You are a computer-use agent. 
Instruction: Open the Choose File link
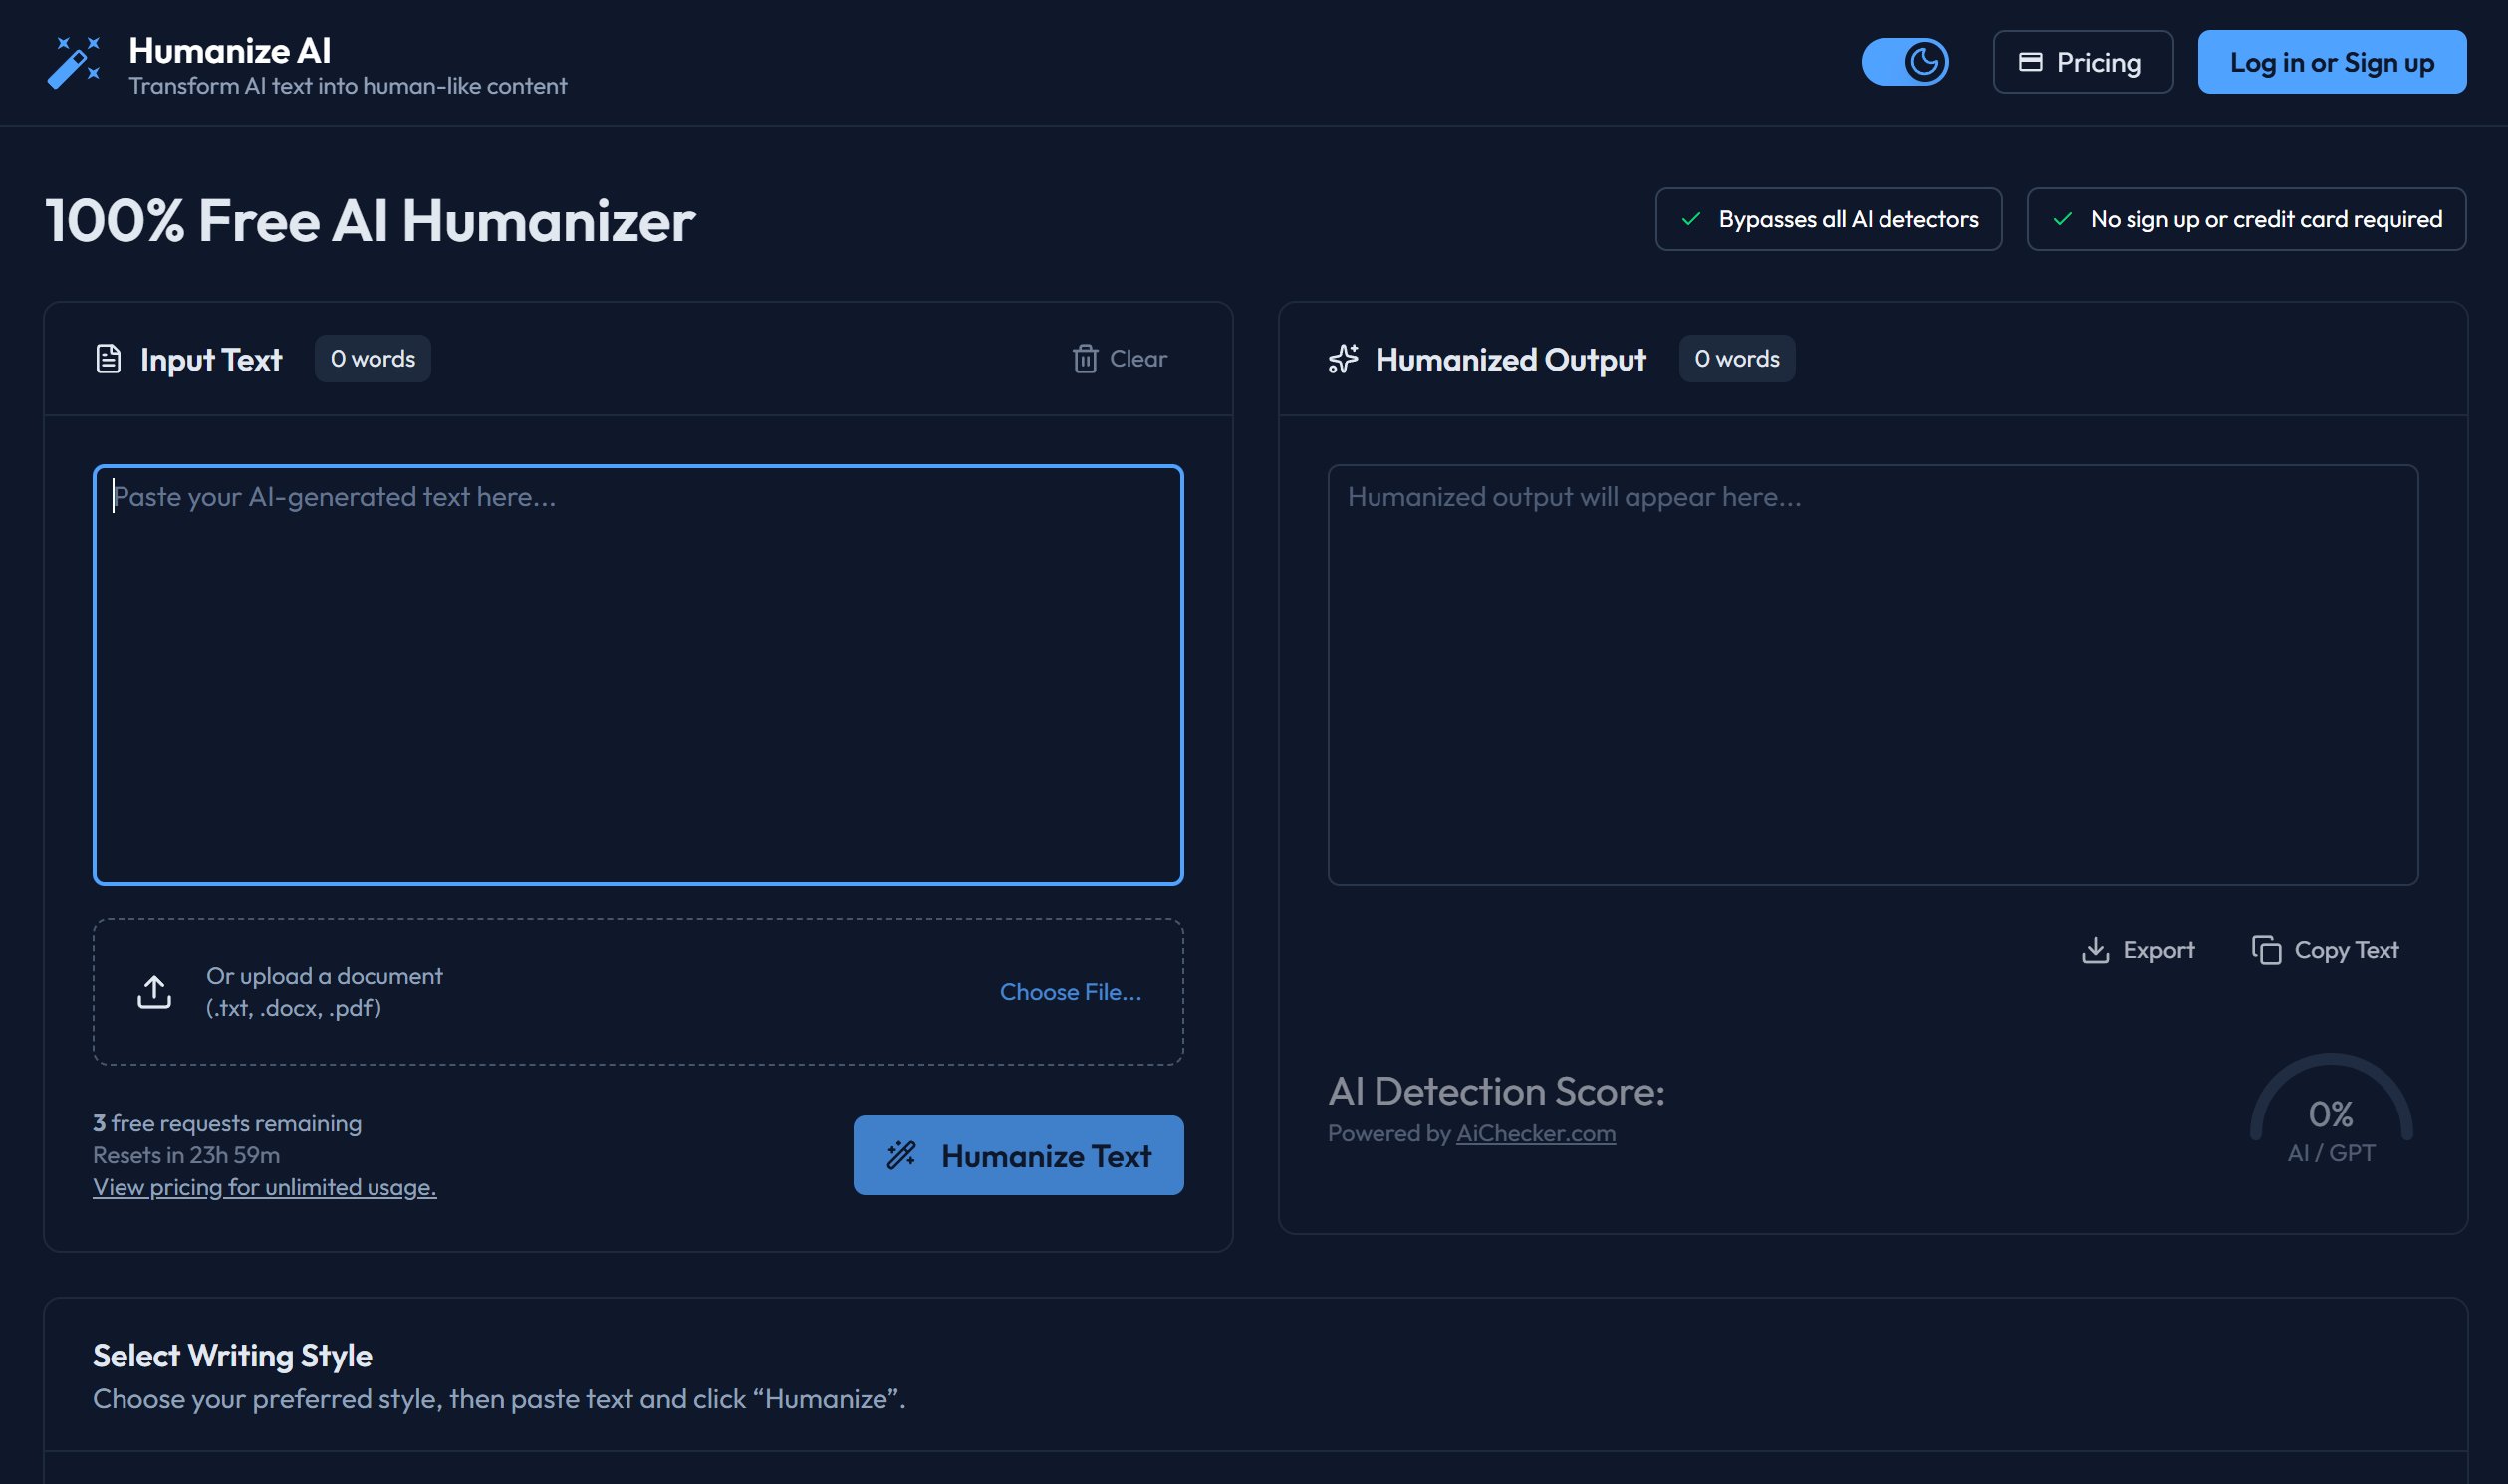pyautogui.click(x=1070, y=991)
